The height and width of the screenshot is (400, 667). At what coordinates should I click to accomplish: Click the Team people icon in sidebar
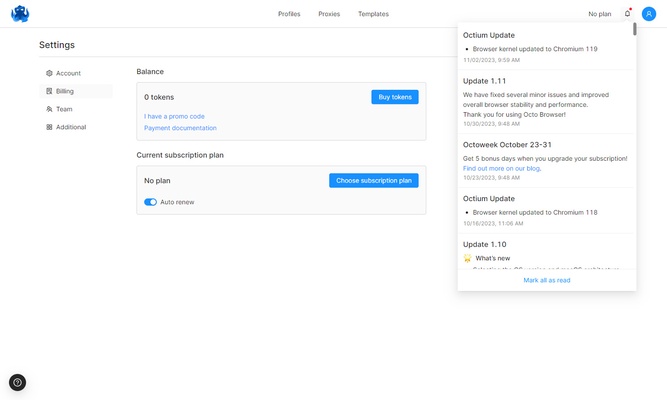pyautogui.click(x=49, y=109)
